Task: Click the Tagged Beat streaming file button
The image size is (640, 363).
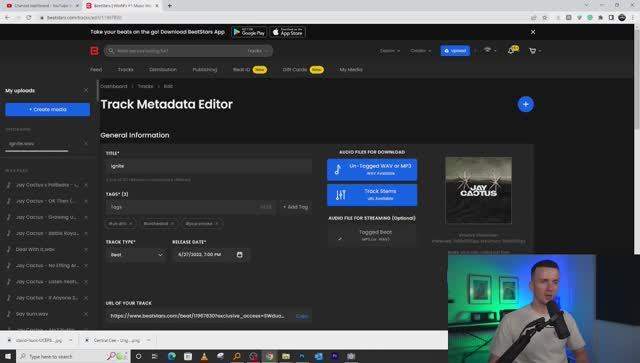Action: pyautogui.click(x=372, y=235)
